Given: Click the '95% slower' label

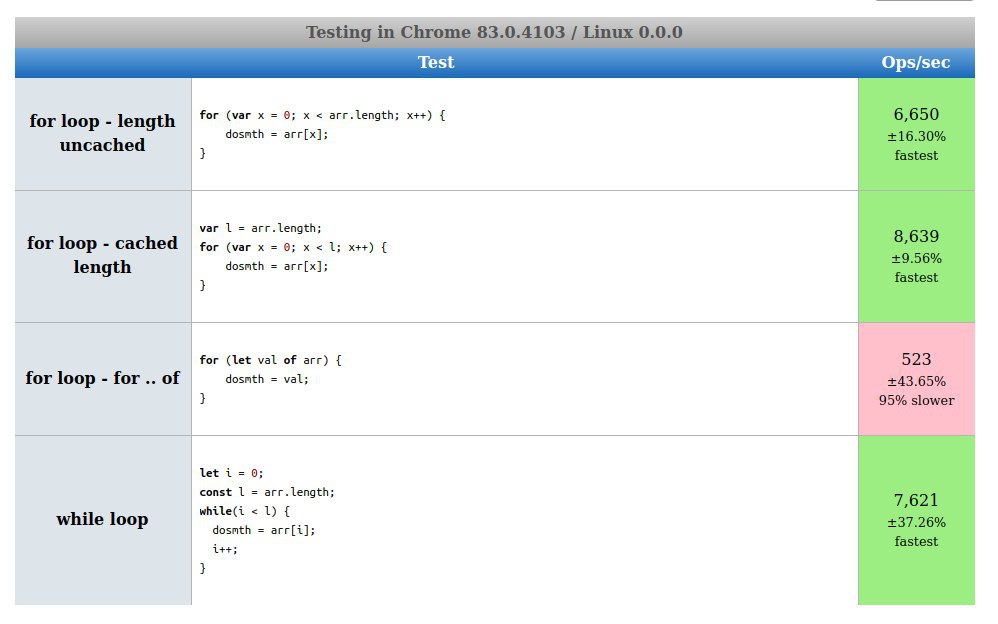Looking at the screenshot, I should click(916, 401).
